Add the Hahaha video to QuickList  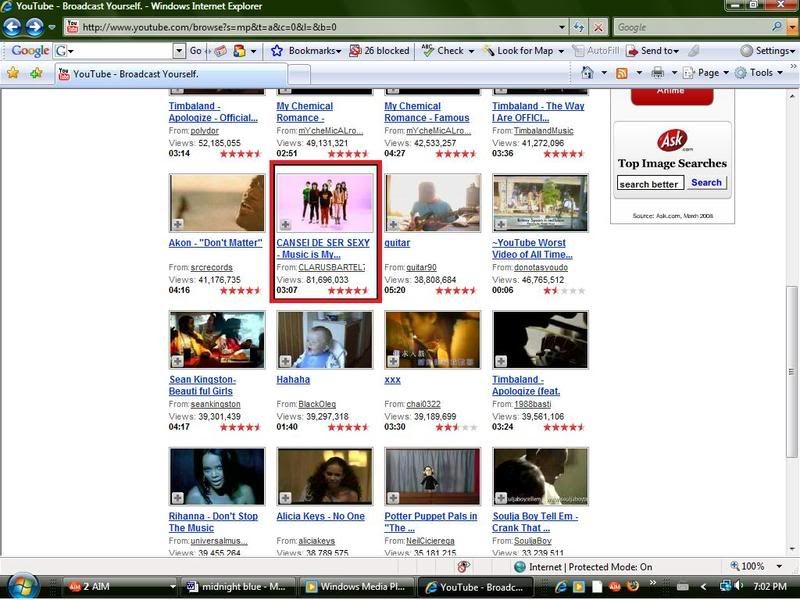click(x=285, y=361)
